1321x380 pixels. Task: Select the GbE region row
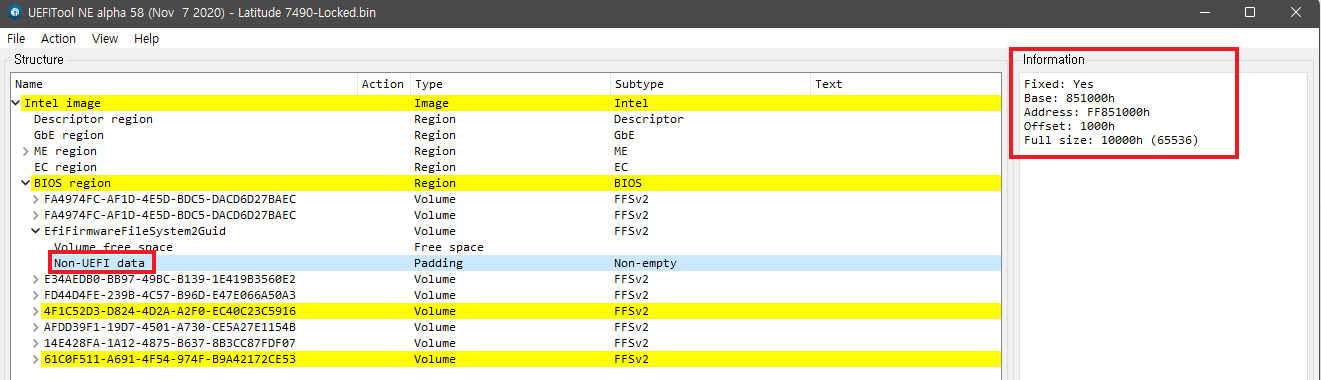click(x=505, y=135)
